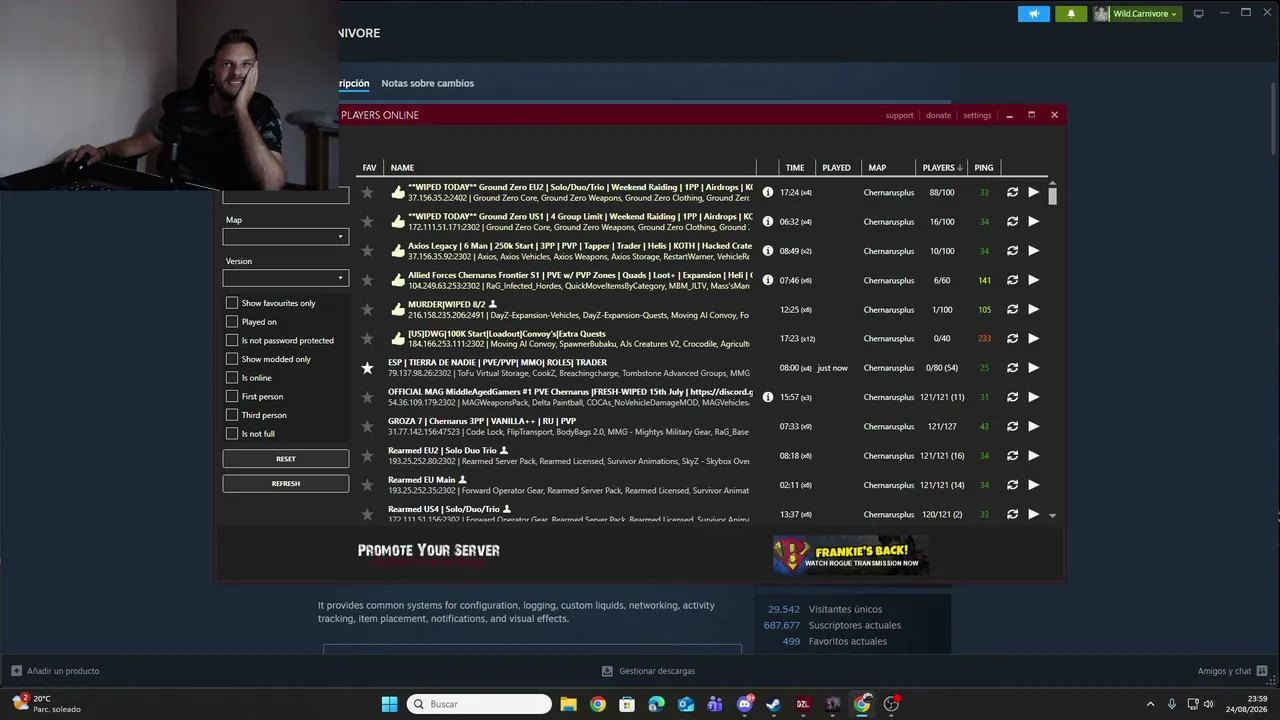This screenshot has height=720, width=1280.
Task: Click the REFRESH server list button
Action: [x=286, y=484]
